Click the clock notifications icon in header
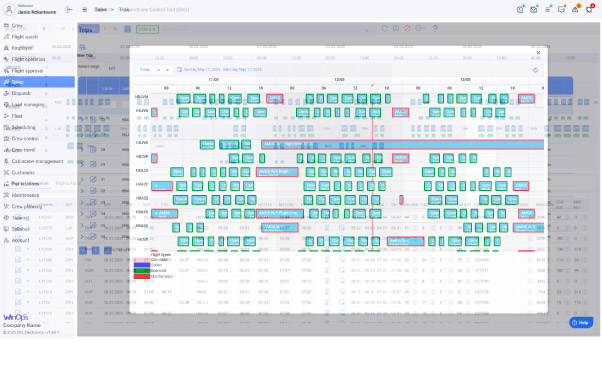 click(520, 10)
